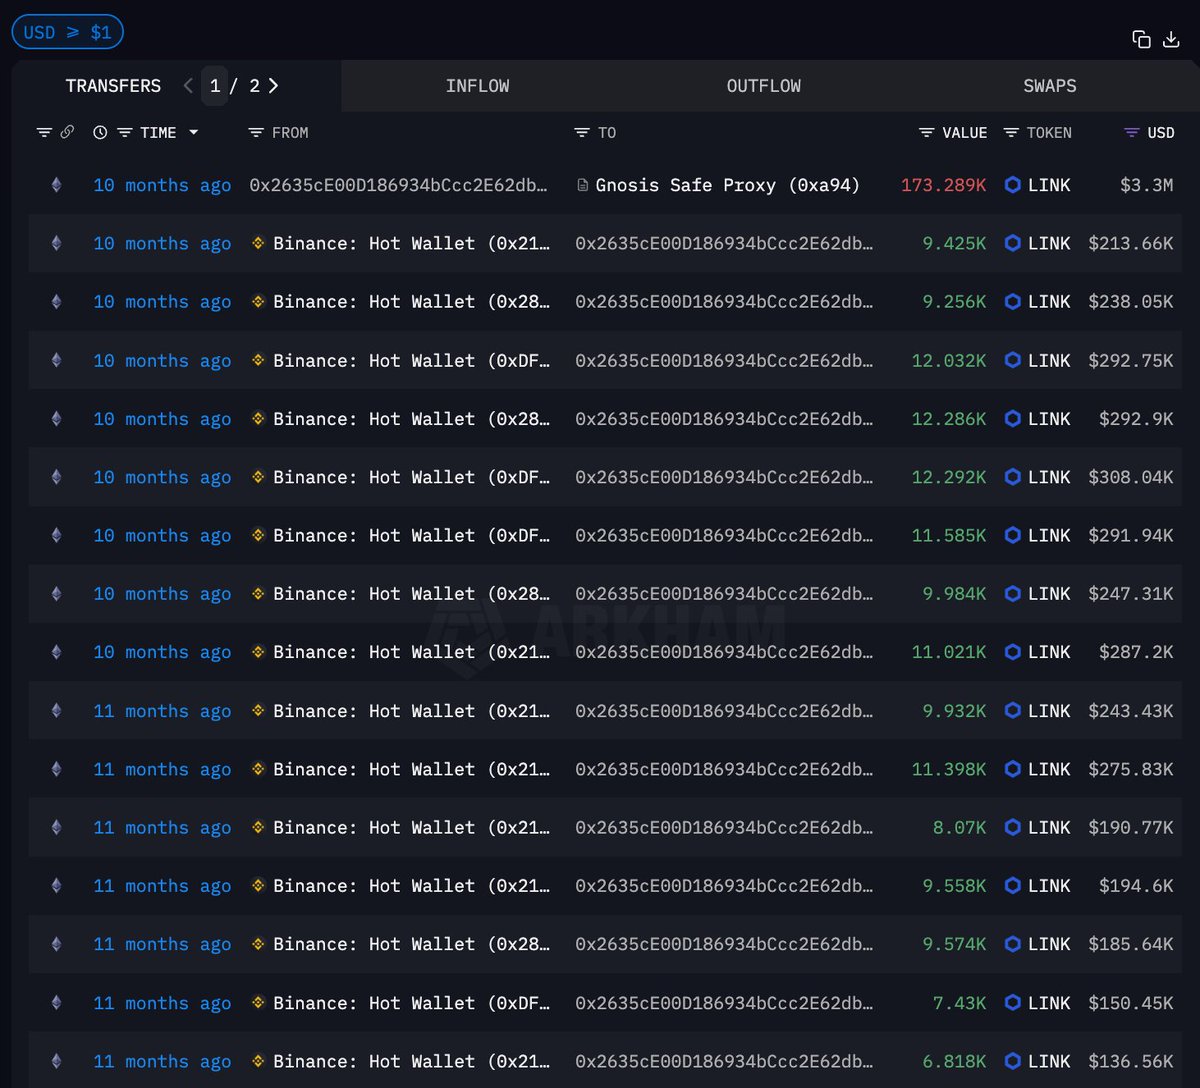
Task: Open the TIME column filter
Action: coord(124,132)
